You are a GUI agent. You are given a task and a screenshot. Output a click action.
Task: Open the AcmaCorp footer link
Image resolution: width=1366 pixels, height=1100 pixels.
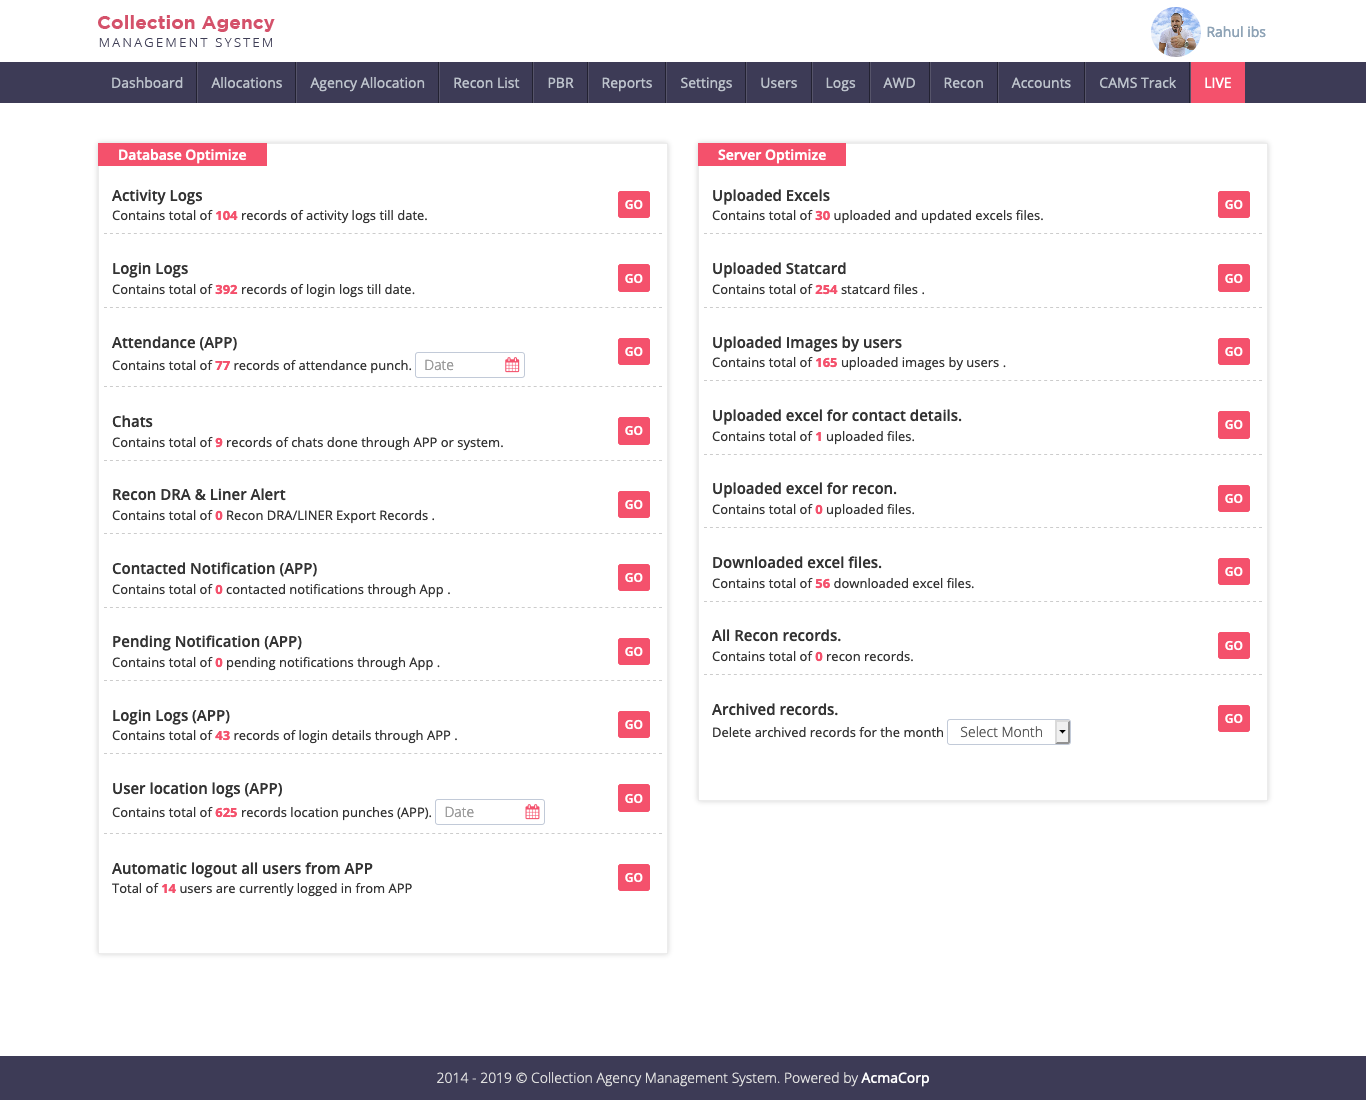pyautogui.click(x=895, y=1078)
